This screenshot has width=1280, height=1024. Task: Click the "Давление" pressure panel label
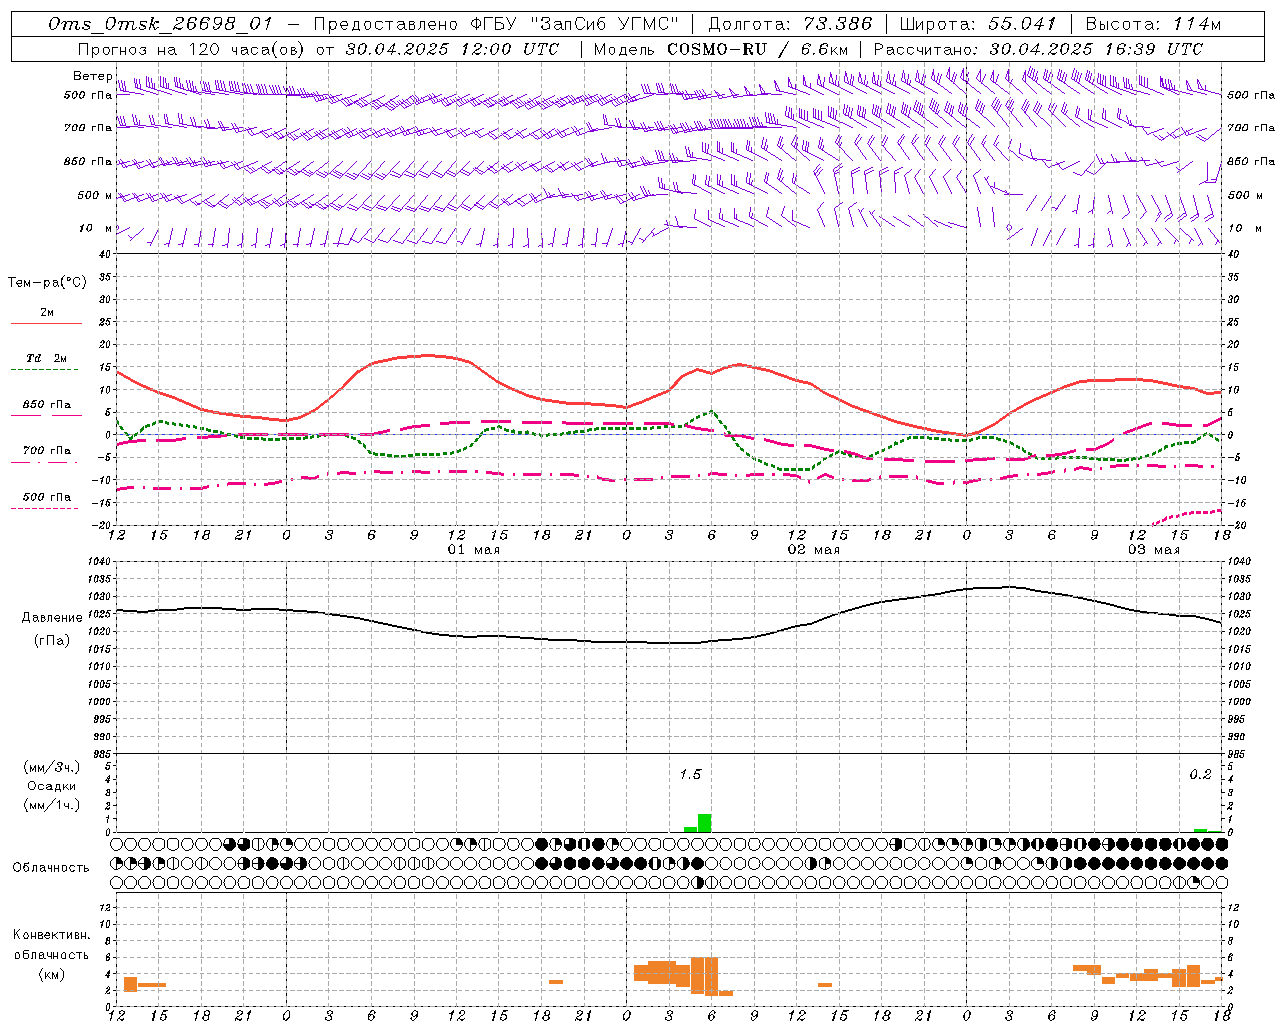click(x=52, y=618)
